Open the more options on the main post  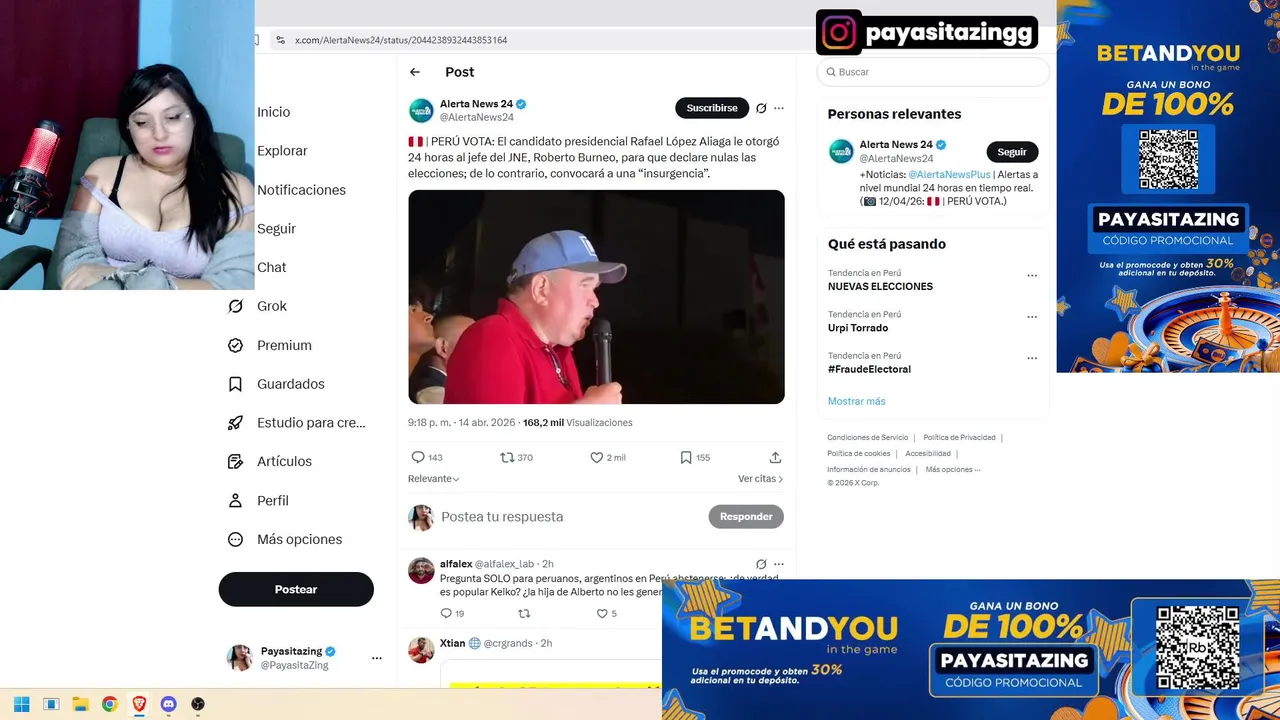pyautogui.click(x=779, y=108)
